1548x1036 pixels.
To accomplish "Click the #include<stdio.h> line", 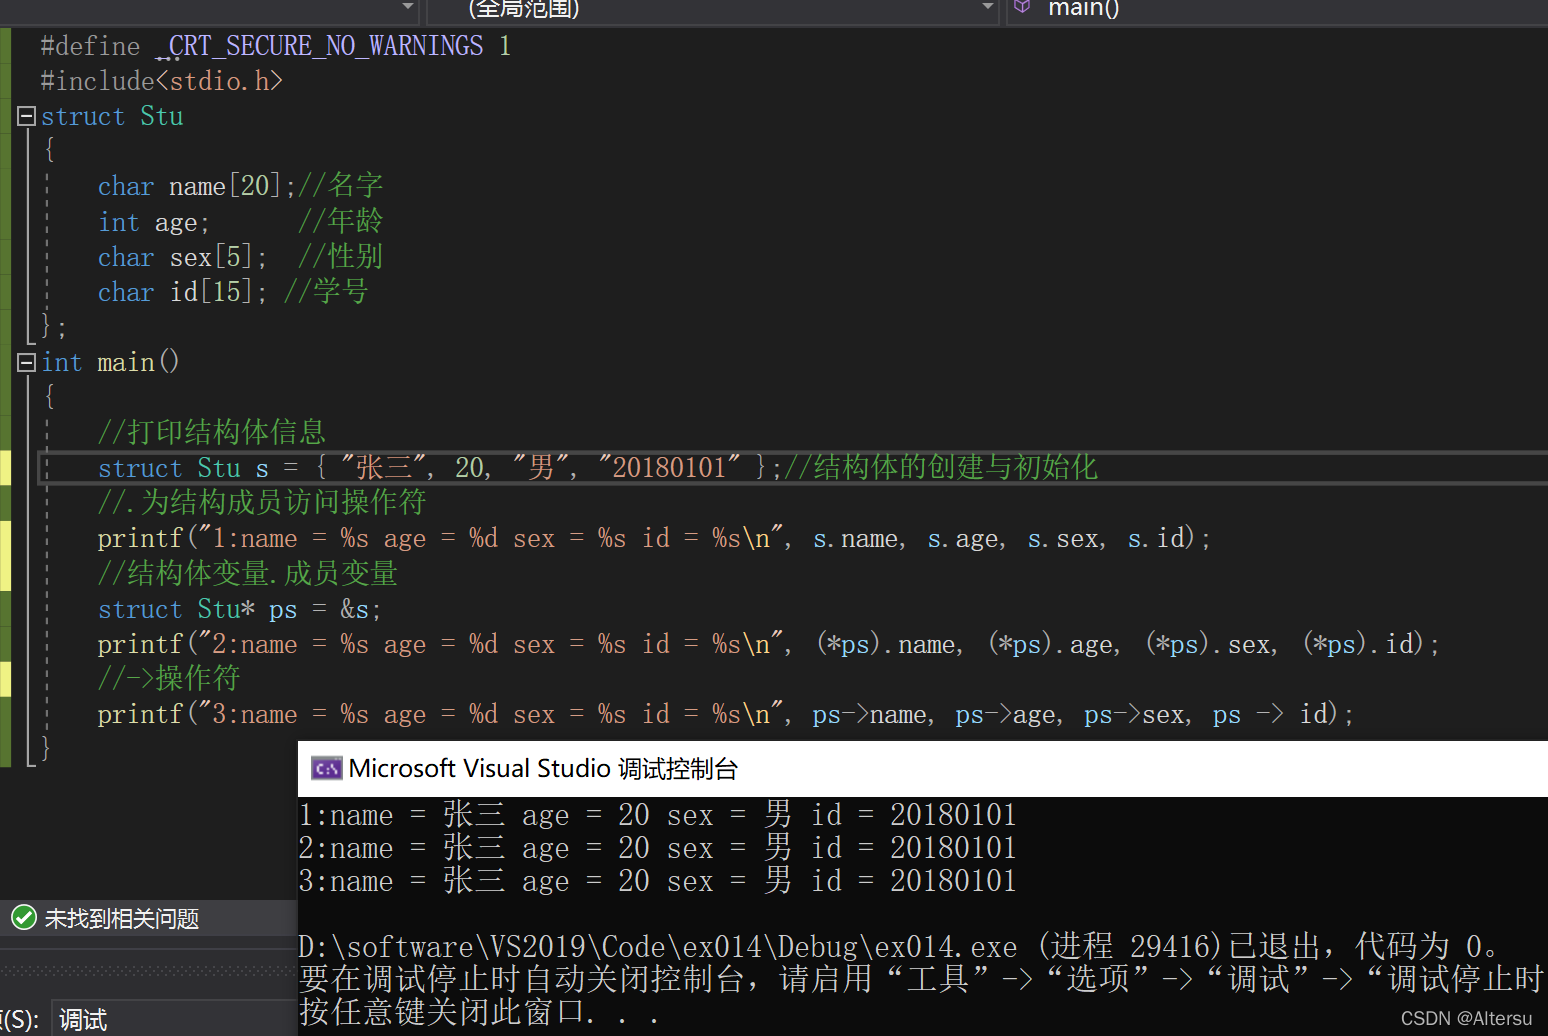I will [162, 81].
